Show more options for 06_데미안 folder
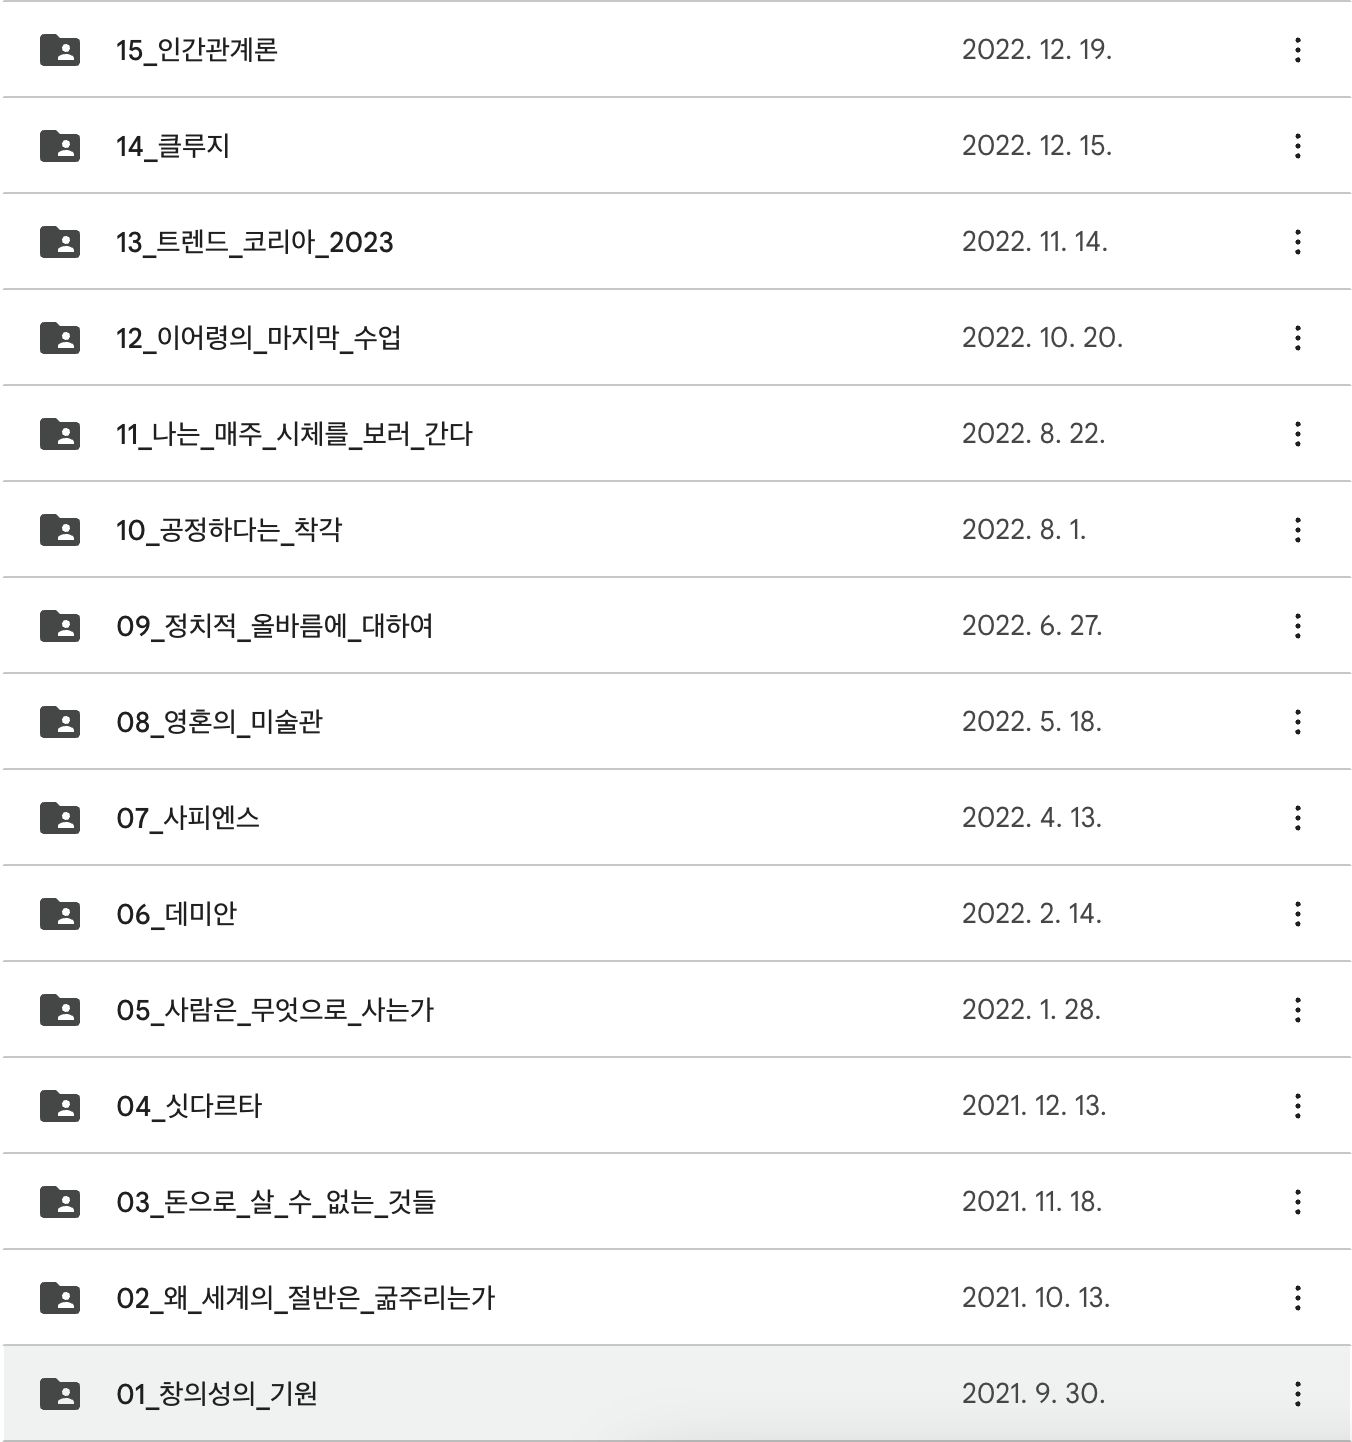 tap(1297, 914)
